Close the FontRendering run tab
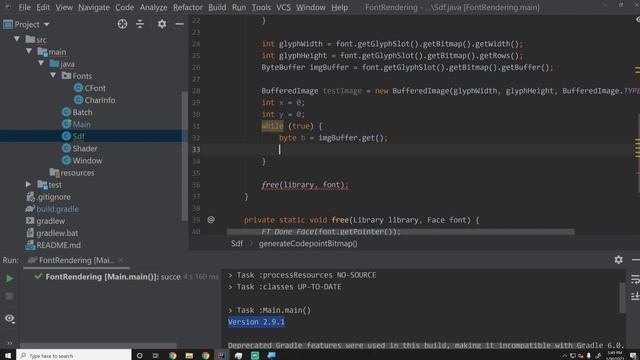The width and height of the screenshot is (640, 360). point(121,260)
